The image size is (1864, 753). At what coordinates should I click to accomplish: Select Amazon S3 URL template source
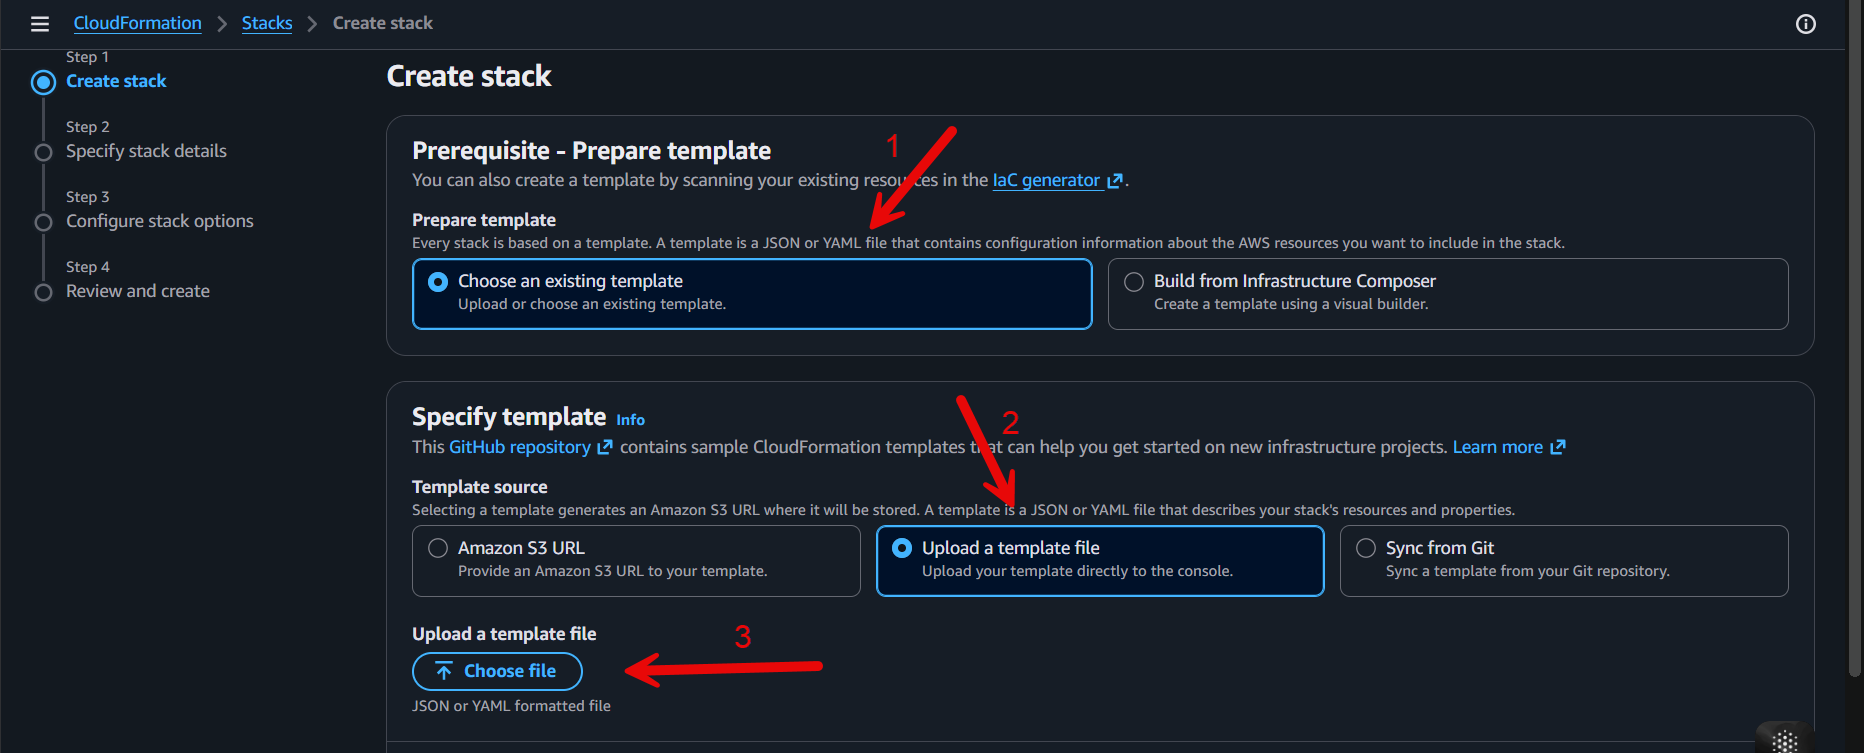[x=636, y=561]
